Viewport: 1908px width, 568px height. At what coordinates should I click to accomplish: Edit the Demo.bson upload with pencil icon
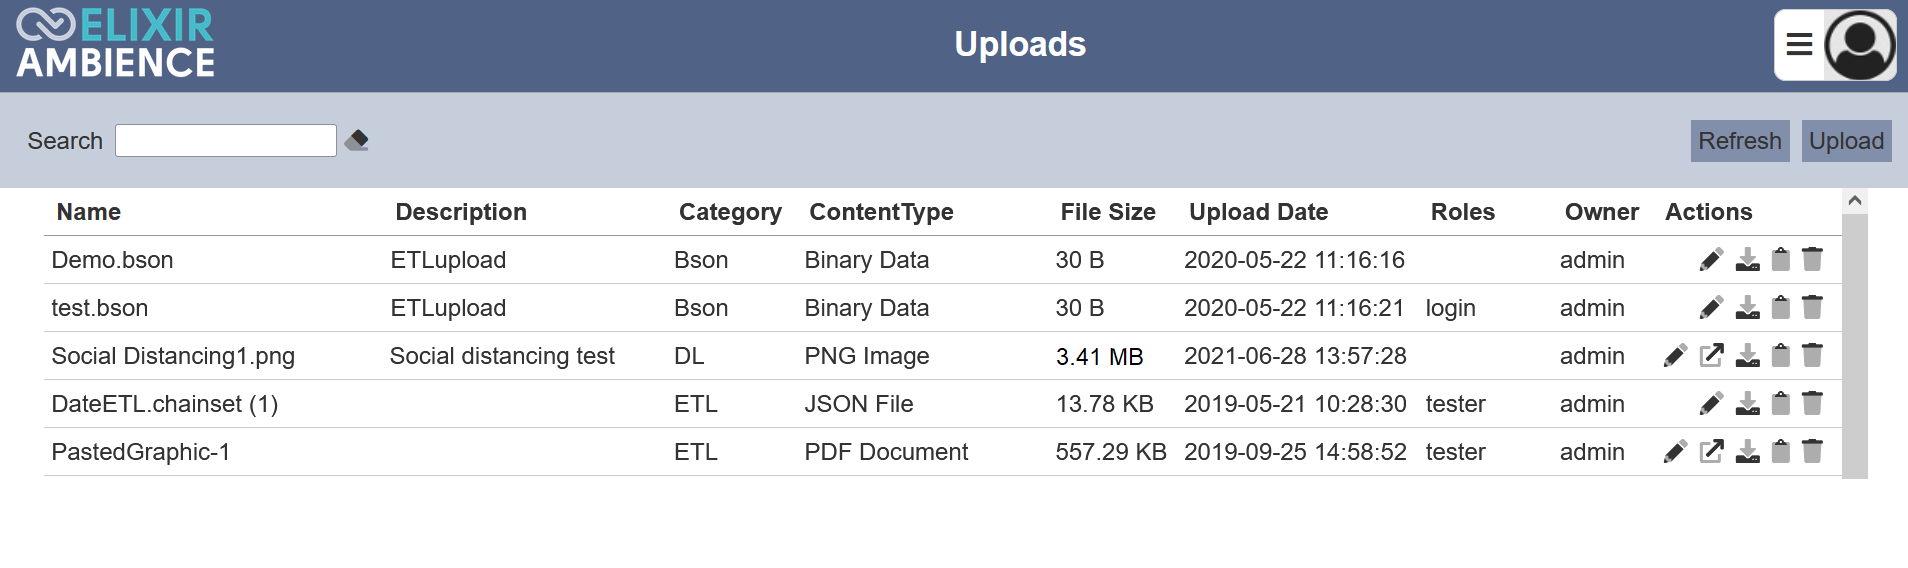point(1711,260)
